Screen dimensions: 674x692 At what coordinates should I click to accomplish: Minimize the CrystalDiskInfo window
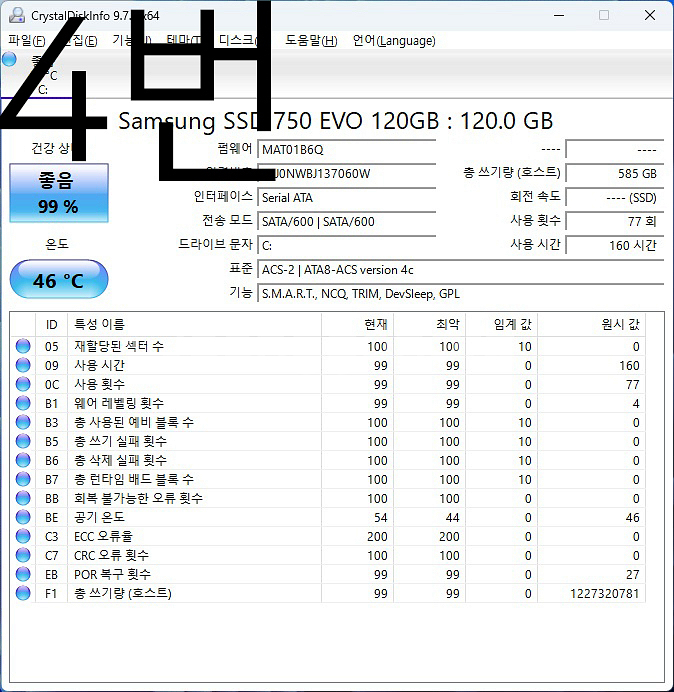[x=559, y=15]
